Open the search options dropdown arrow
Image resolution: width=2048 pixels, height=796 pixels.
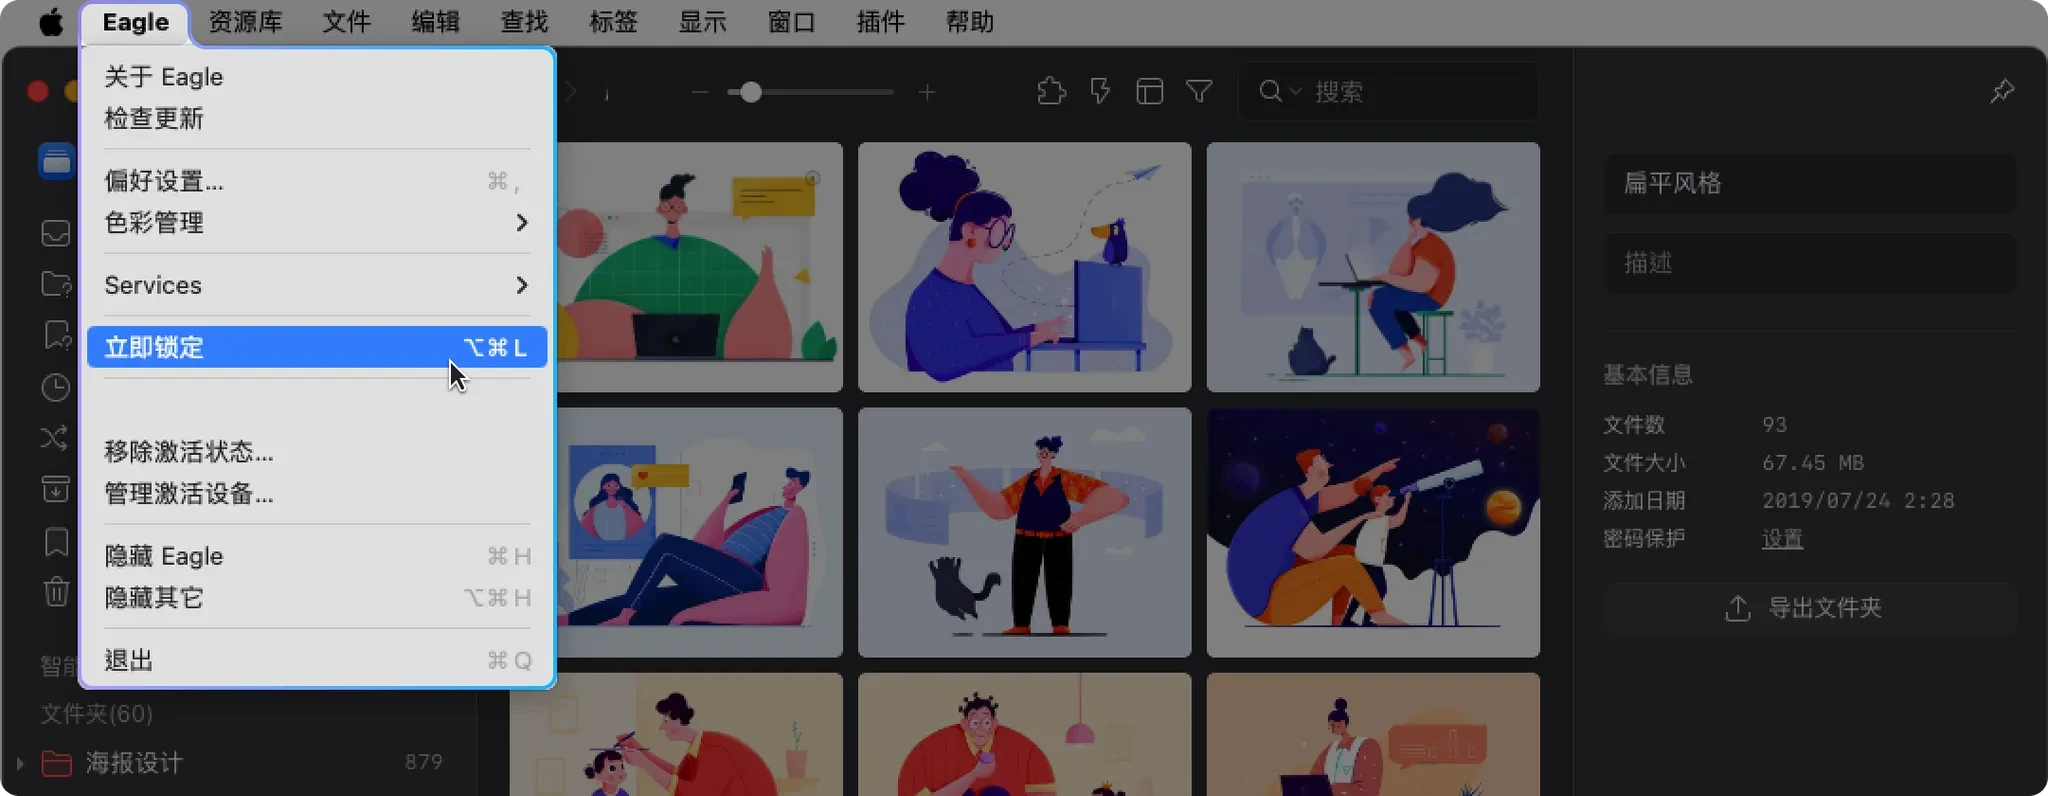(x=1295, y=92)
